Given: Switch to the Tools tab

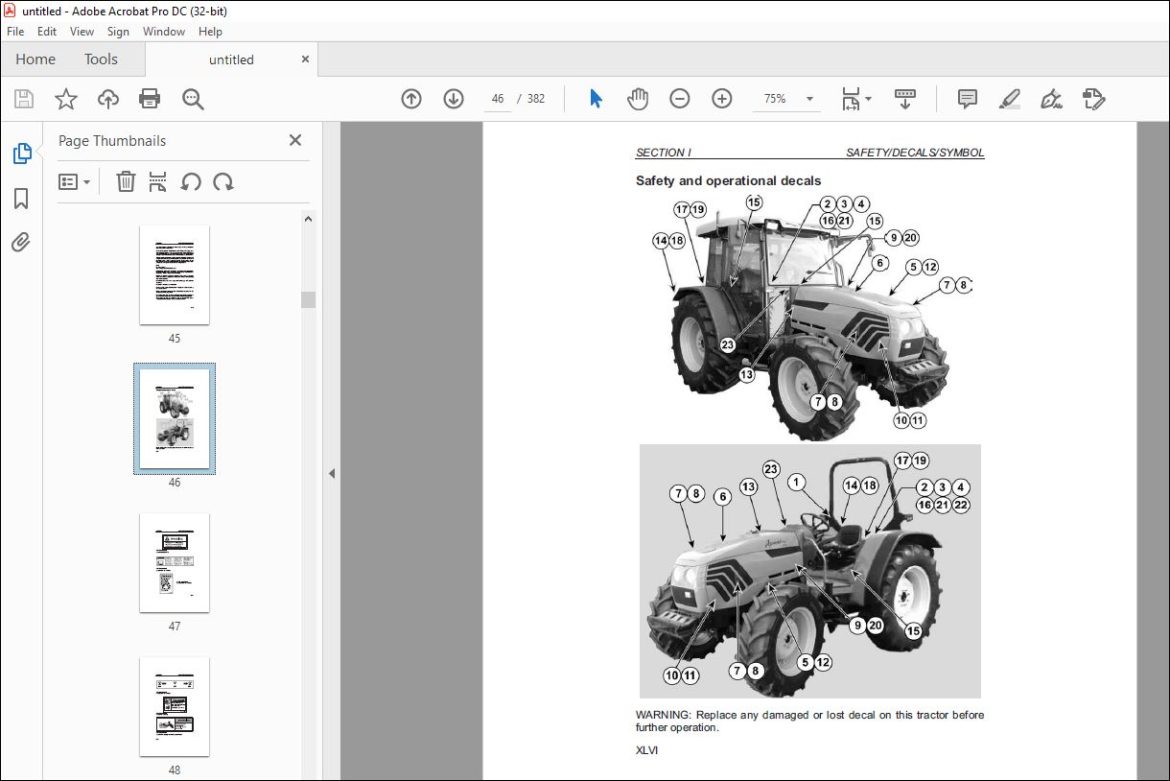Looking at the screenshot, I should coord(100,59).
